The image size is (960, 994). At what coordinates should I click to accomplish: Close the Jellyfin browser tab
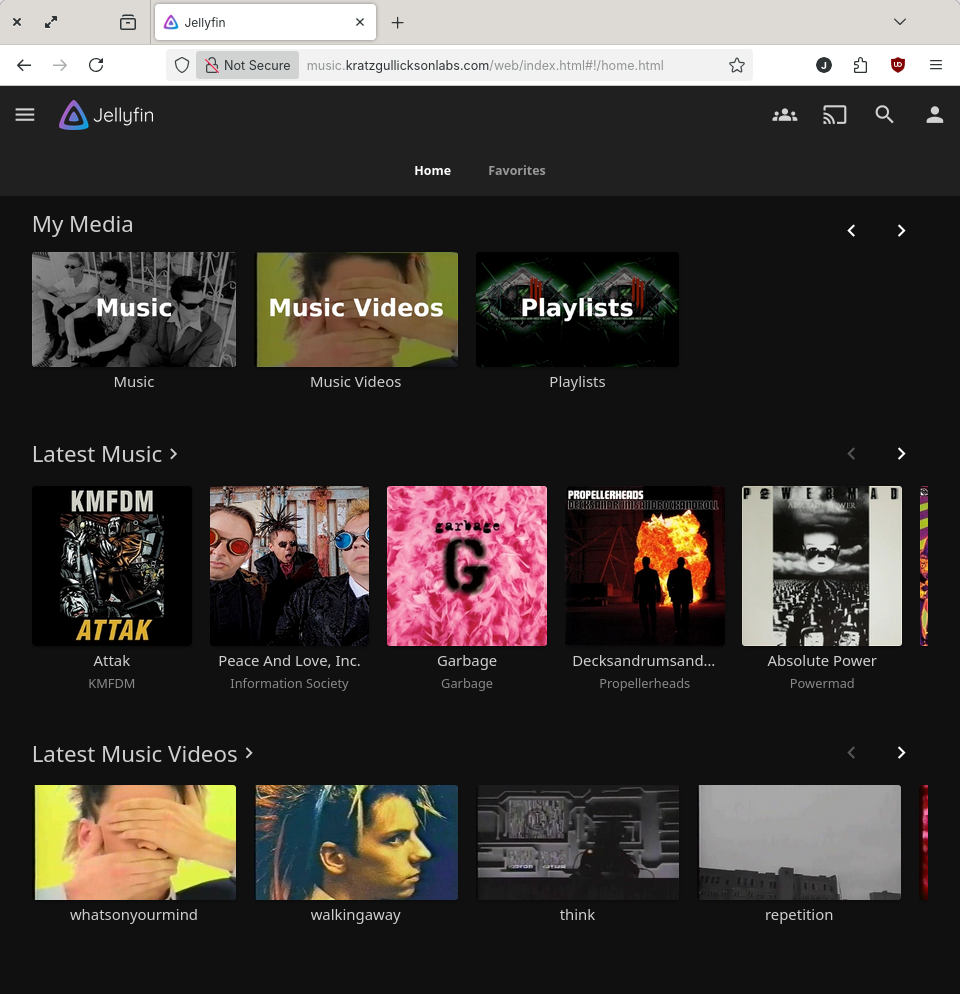(360, 22)
